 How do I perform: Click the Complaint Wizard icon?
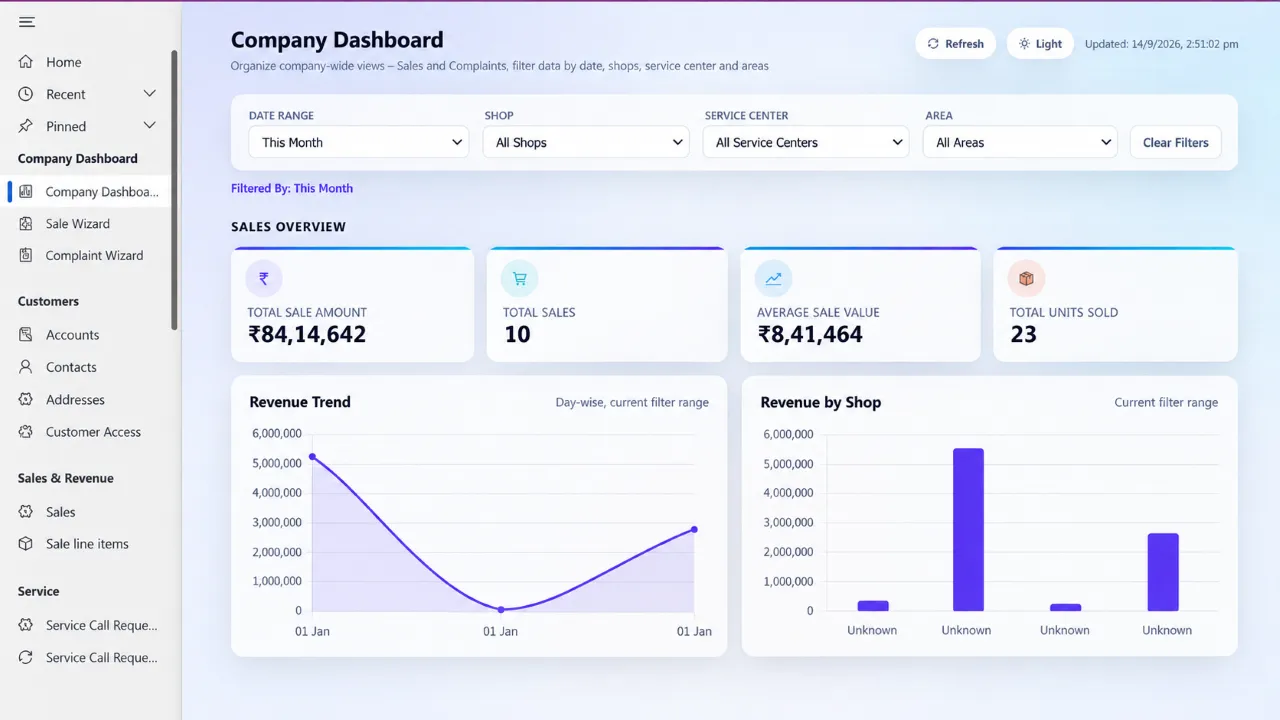[x=26, y=255]
